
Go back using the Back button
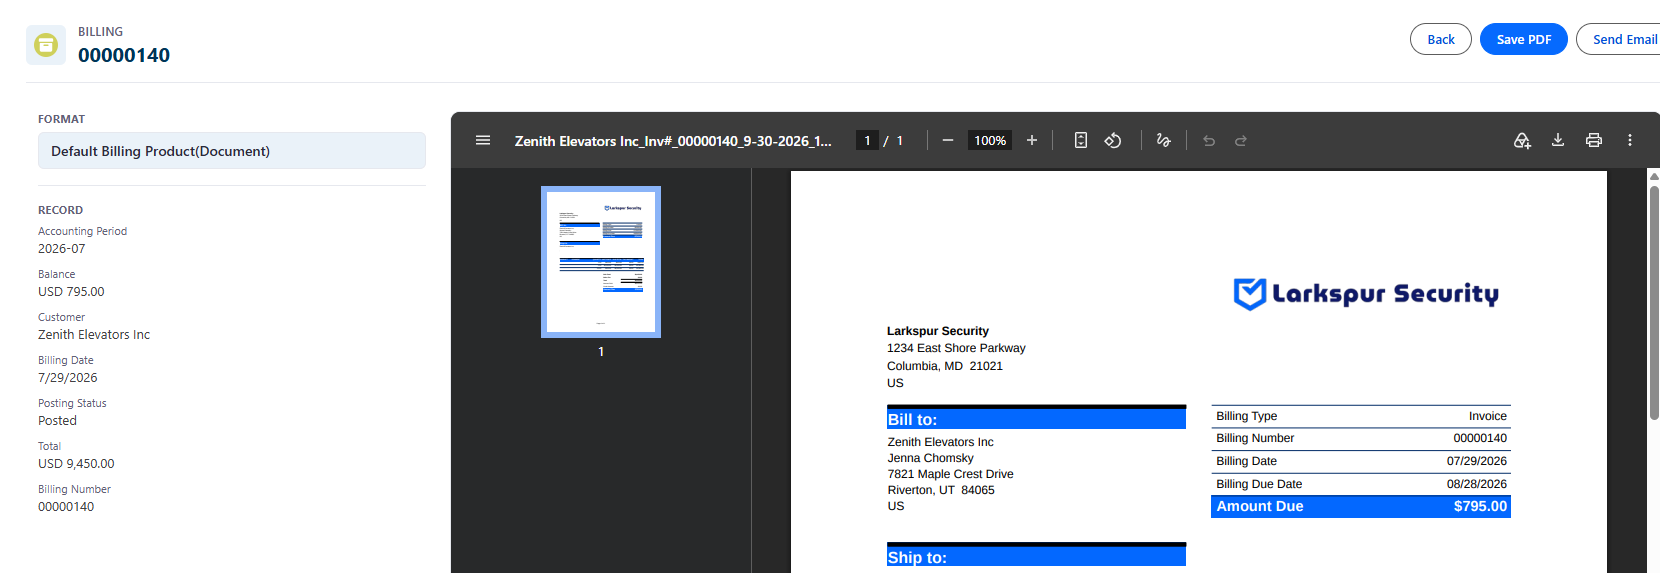(x=1441, y=39)
